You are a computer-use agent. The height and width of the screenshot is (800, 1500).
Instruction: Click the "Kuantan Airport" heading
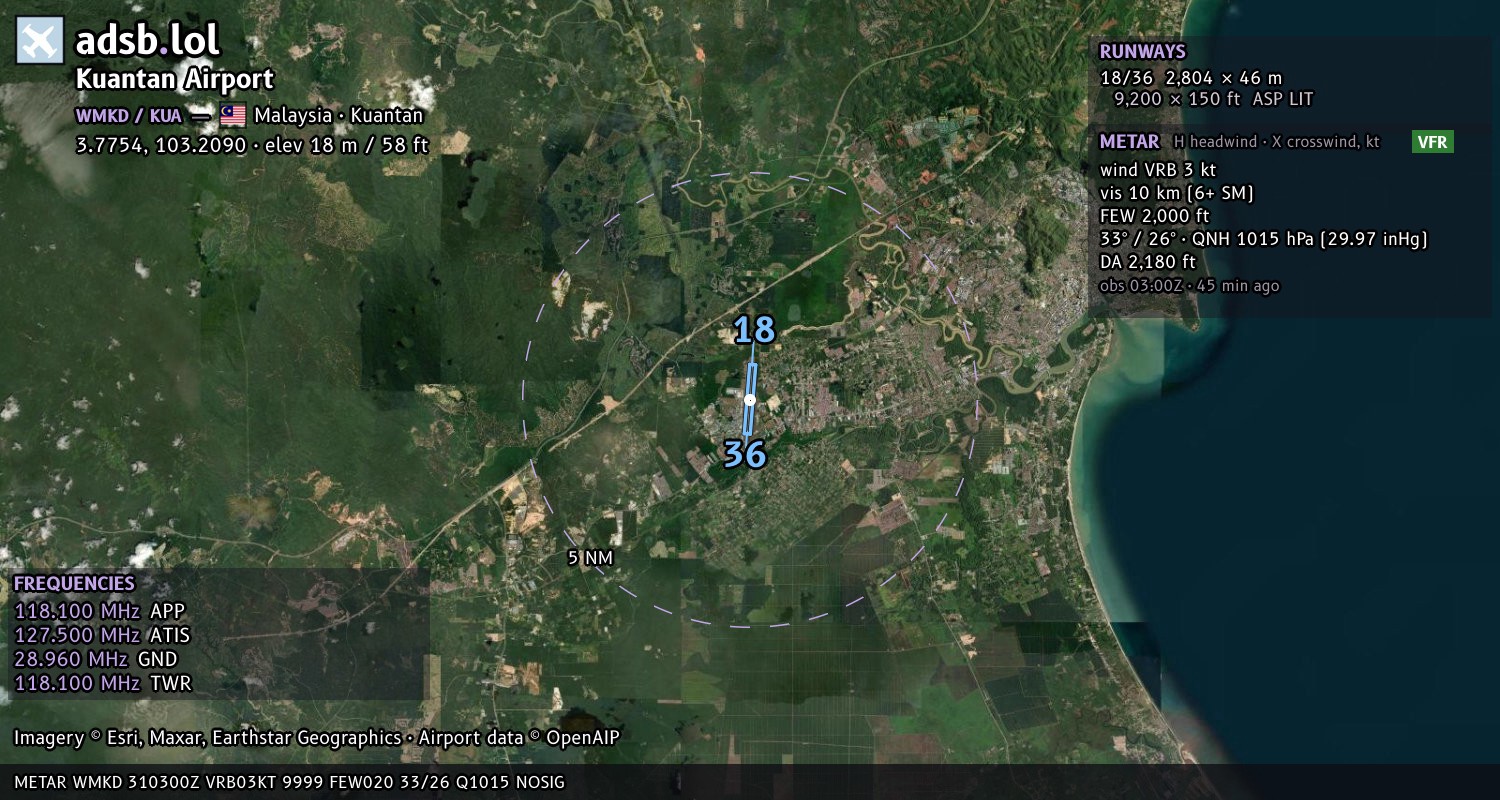pos(175,80)
